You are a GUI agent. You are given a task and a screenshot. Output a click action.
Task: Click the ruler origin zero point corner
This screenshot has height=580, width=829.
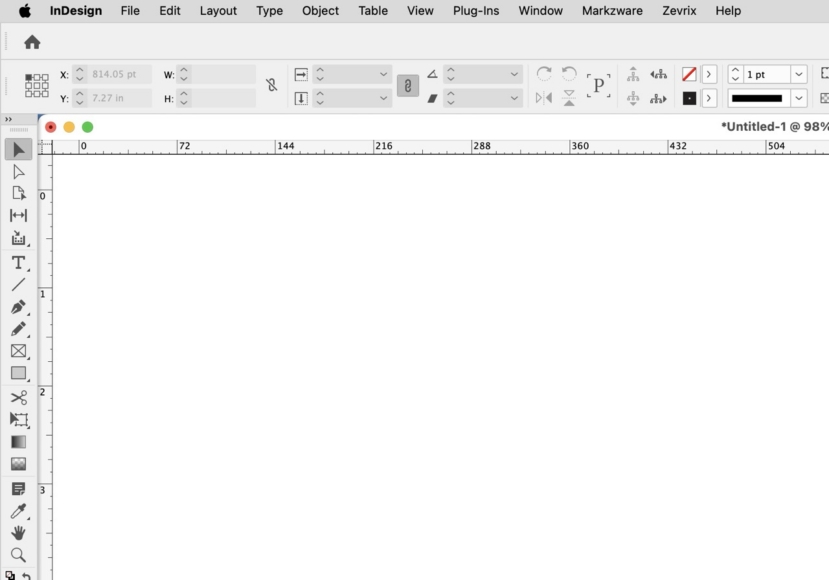pyautogui.click(x=45, y=148)
